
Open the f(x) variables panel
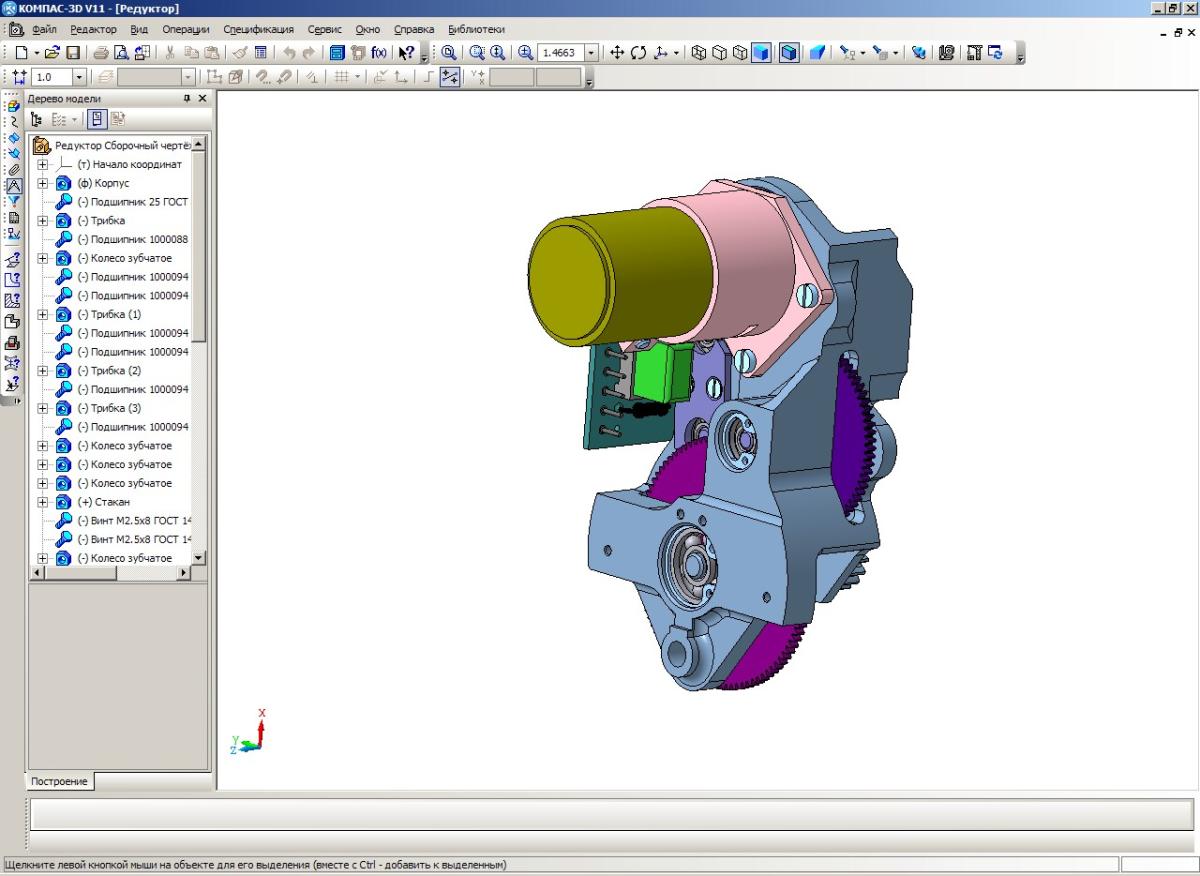379,53
